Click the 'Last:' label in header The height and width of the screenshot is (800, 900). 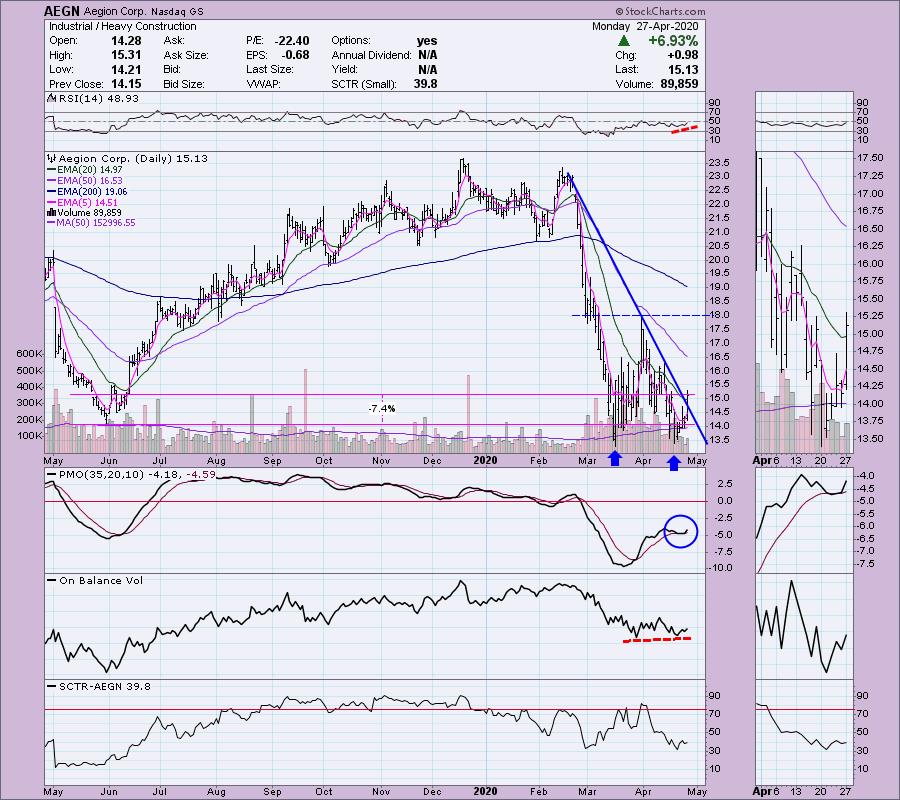pyautogui.click(x=626, y=69)
